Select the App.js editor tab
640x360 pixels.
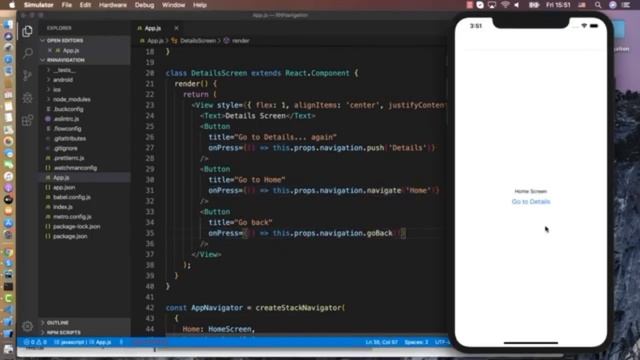point(153,28)
